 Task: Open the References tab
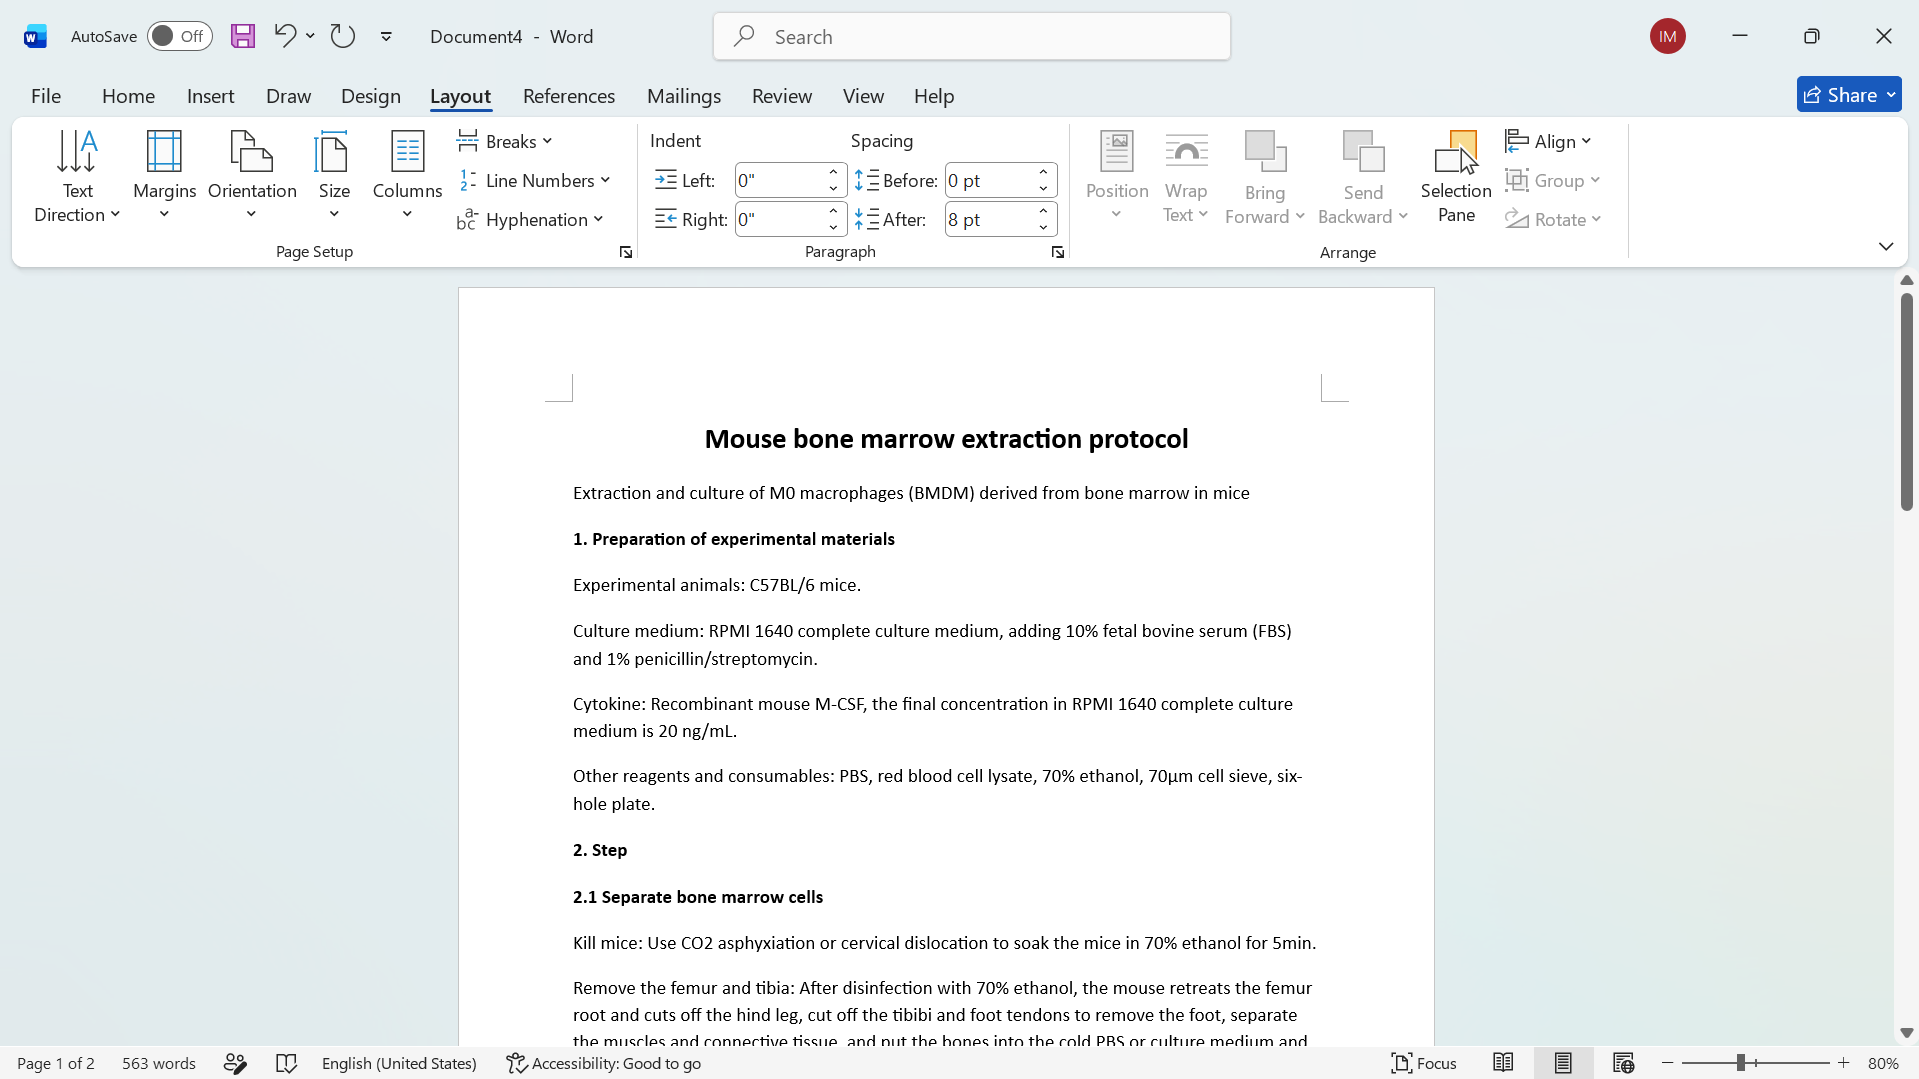[568, 96]
